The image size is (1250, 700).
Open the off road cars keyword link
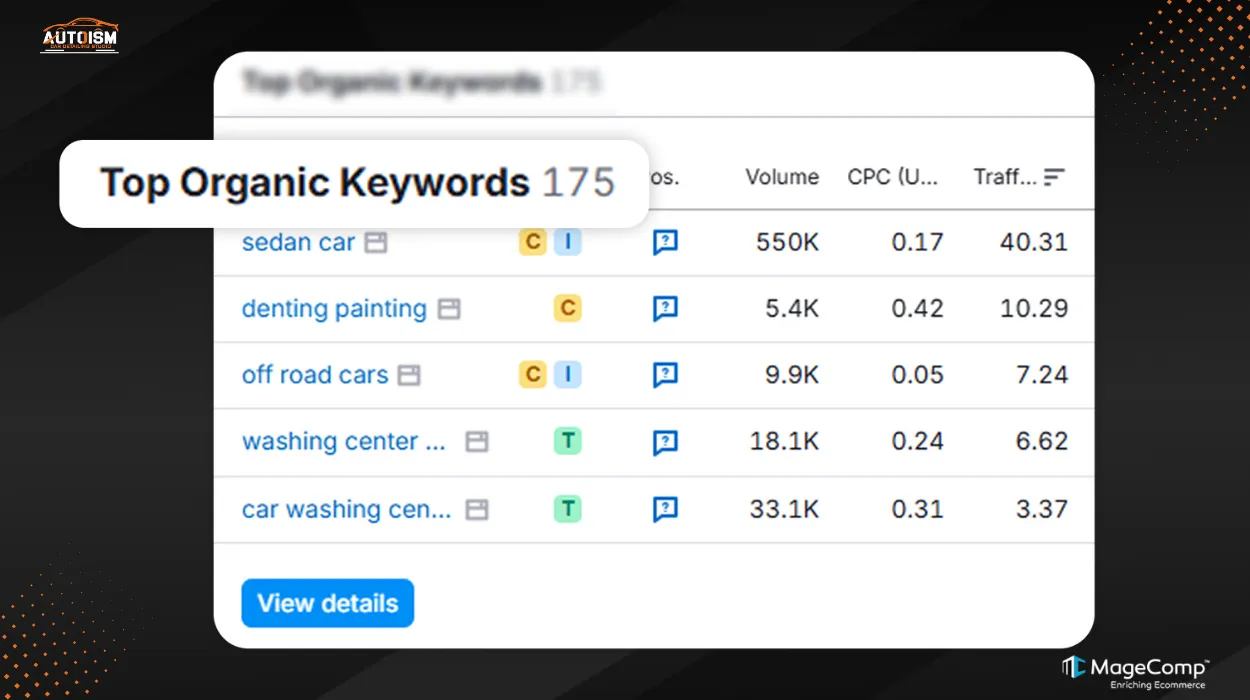(x=315, y=375)
